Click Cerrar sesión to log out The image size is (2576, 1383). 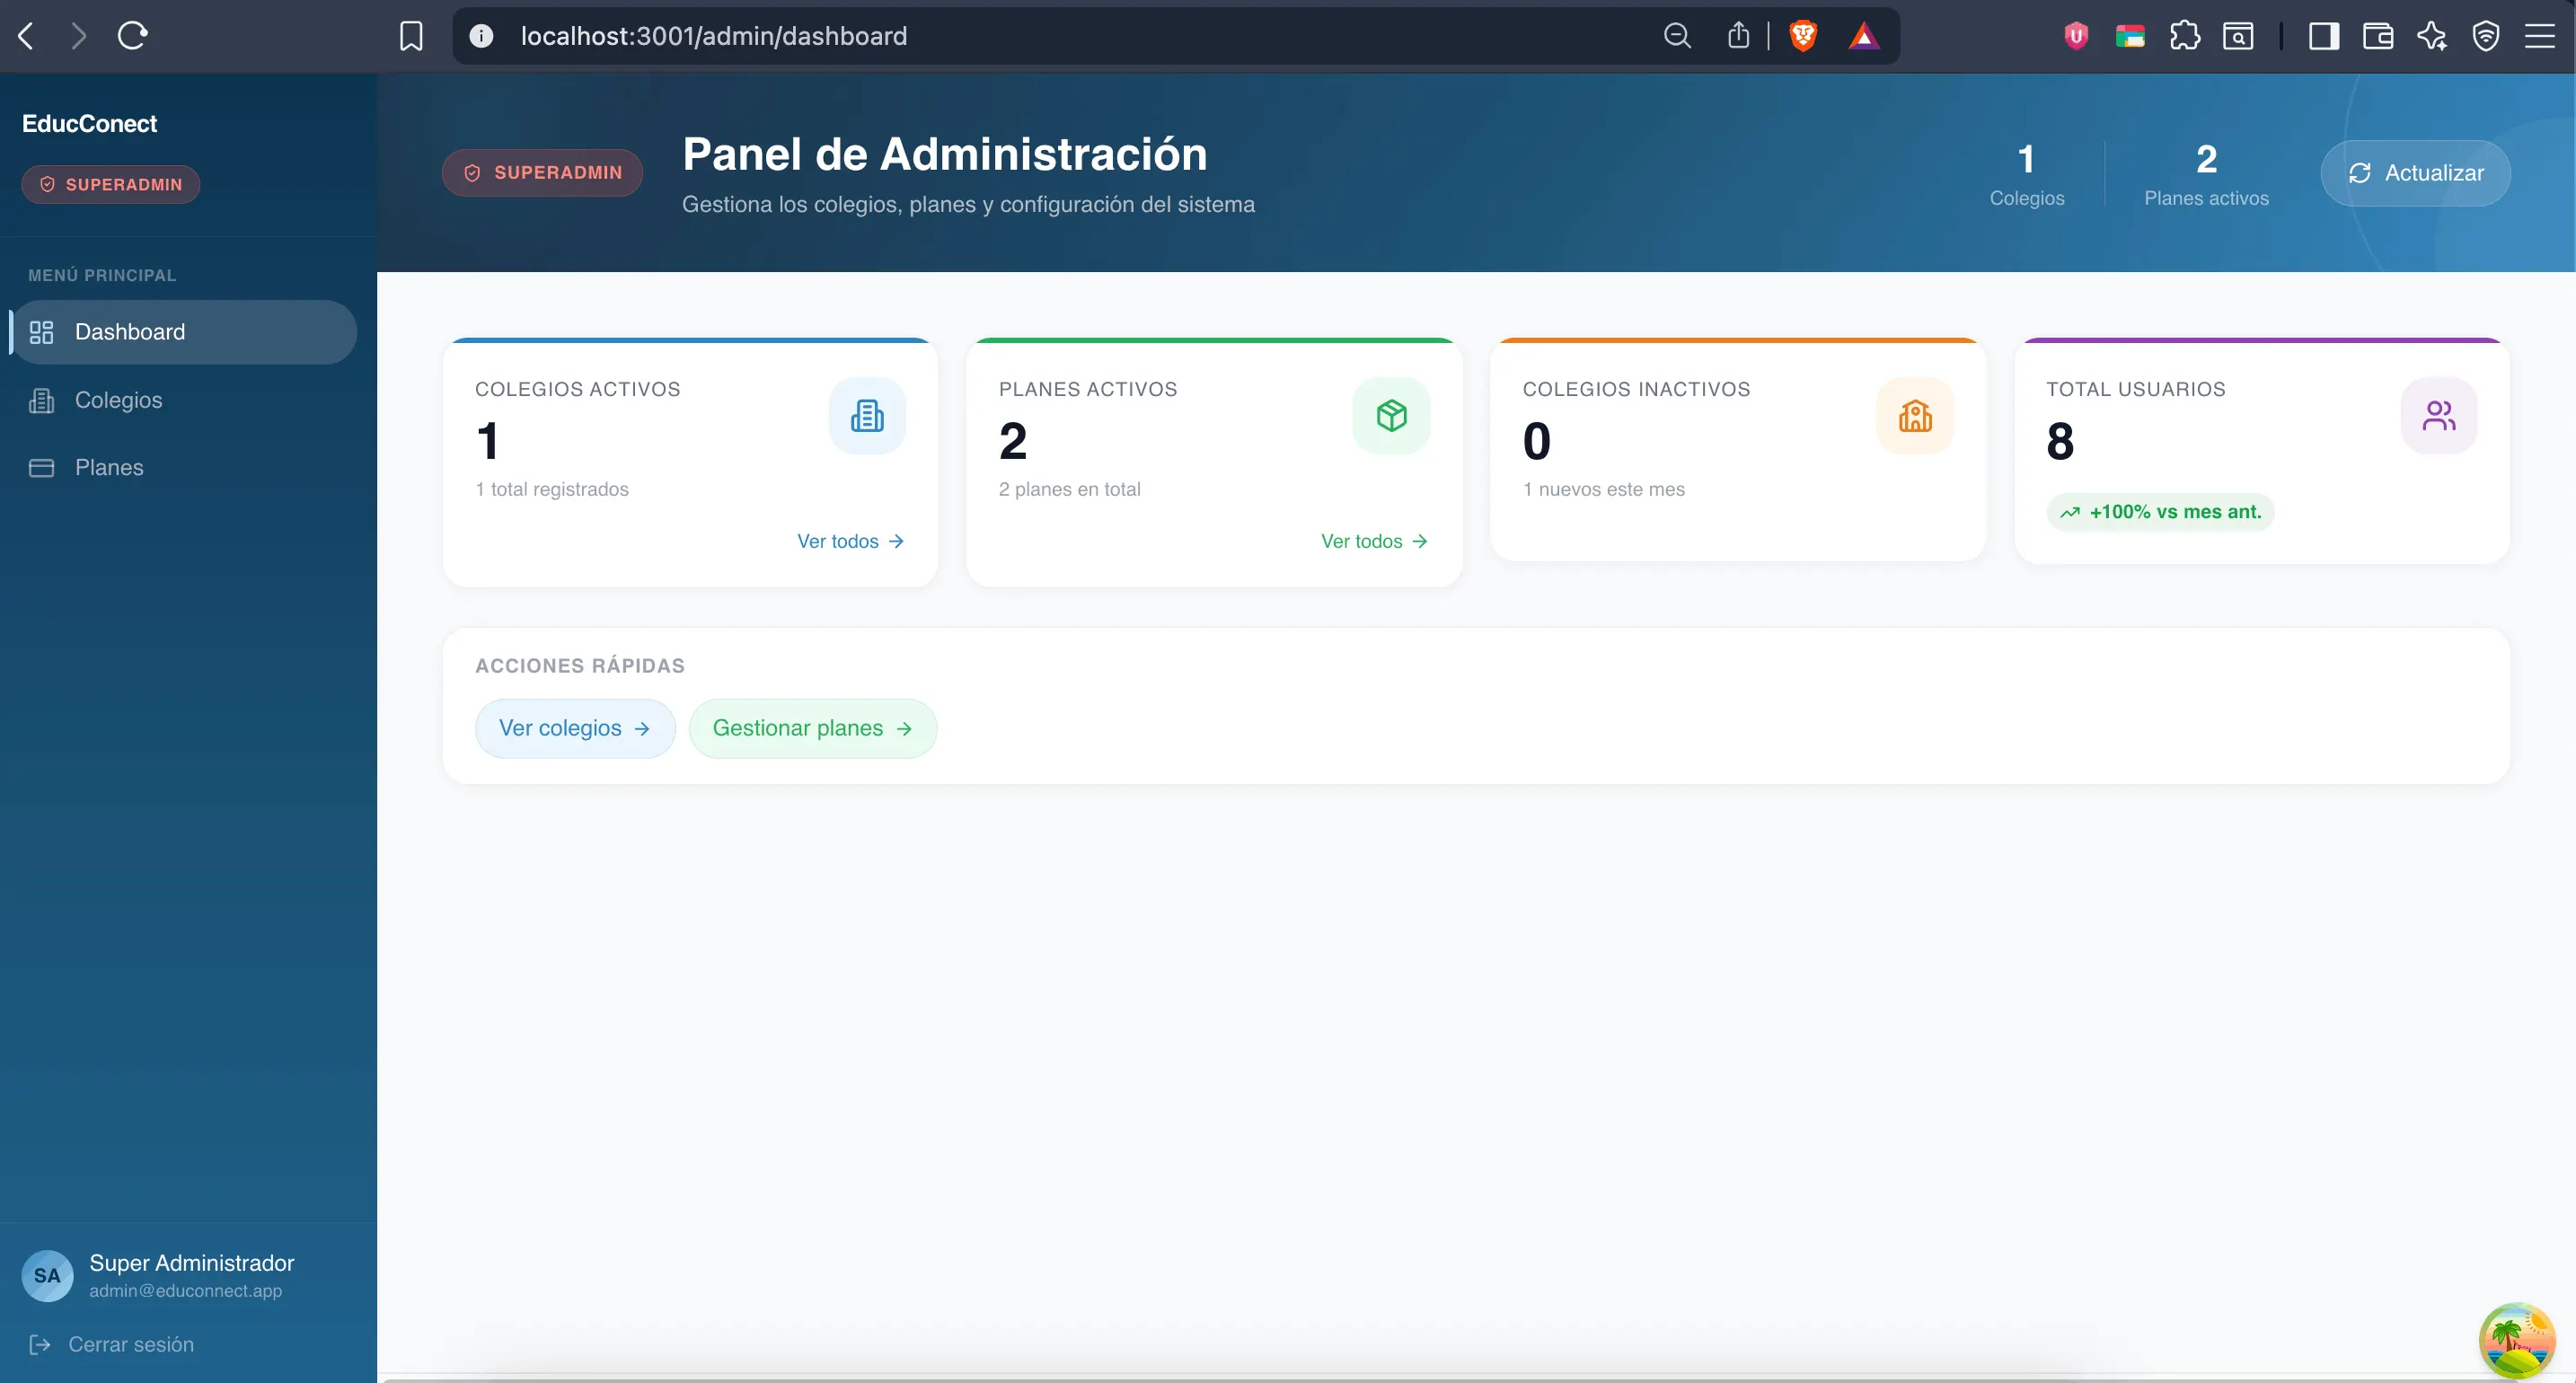point(130,1344)
